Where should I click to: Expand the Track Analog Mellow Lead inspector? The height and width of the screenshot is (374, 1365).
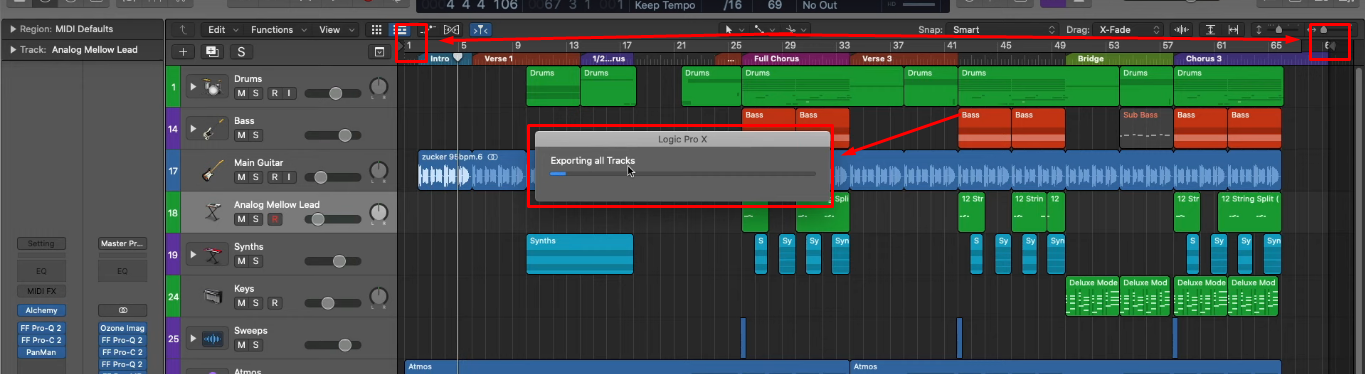(12, 49)
